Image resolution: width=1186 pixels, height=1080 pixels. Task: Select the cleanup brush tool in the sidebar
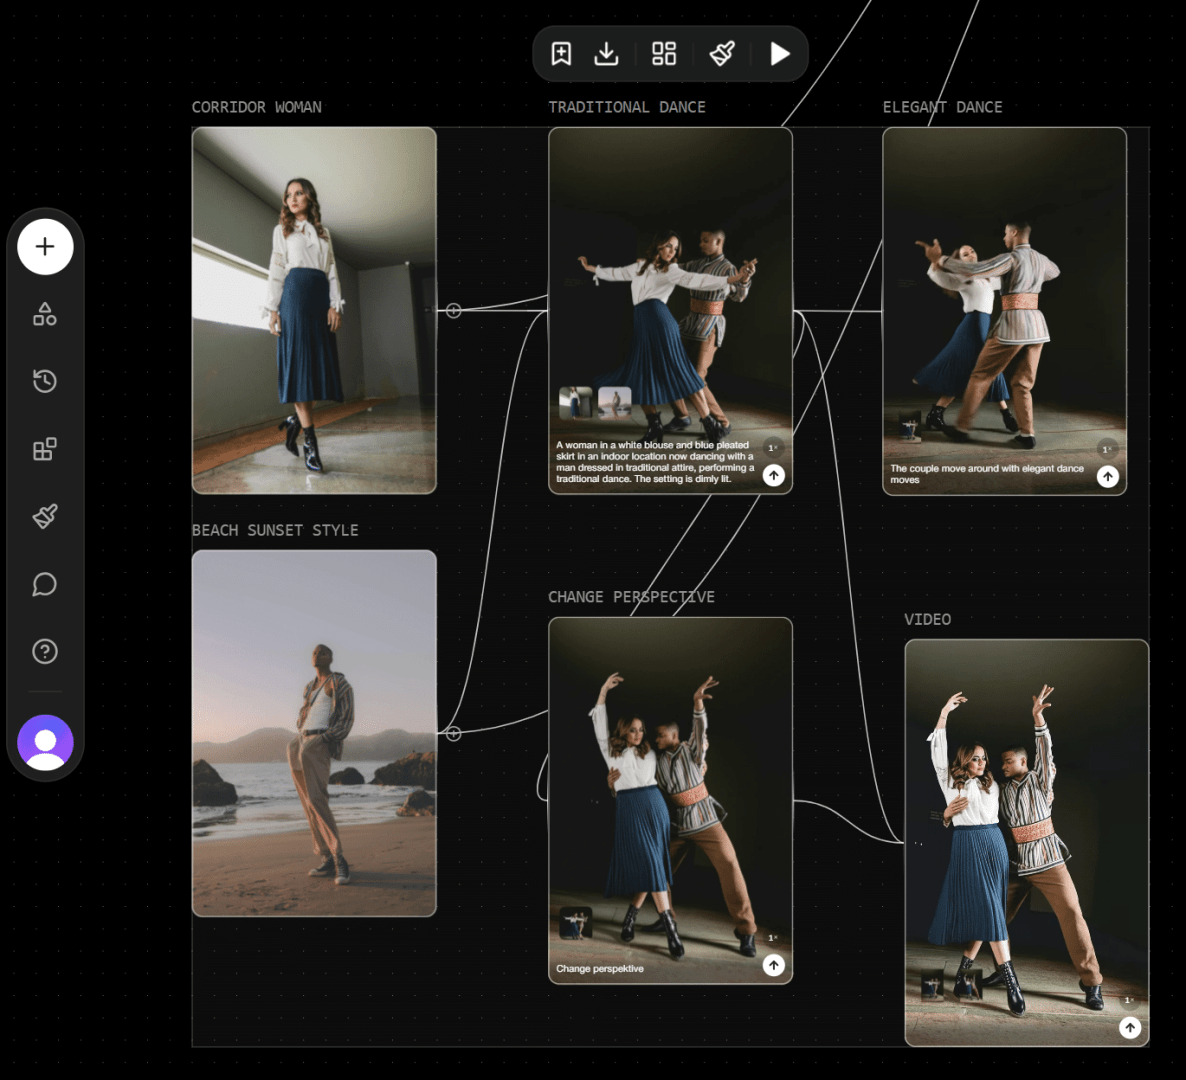pyautogui.click(x=45, y=516)
